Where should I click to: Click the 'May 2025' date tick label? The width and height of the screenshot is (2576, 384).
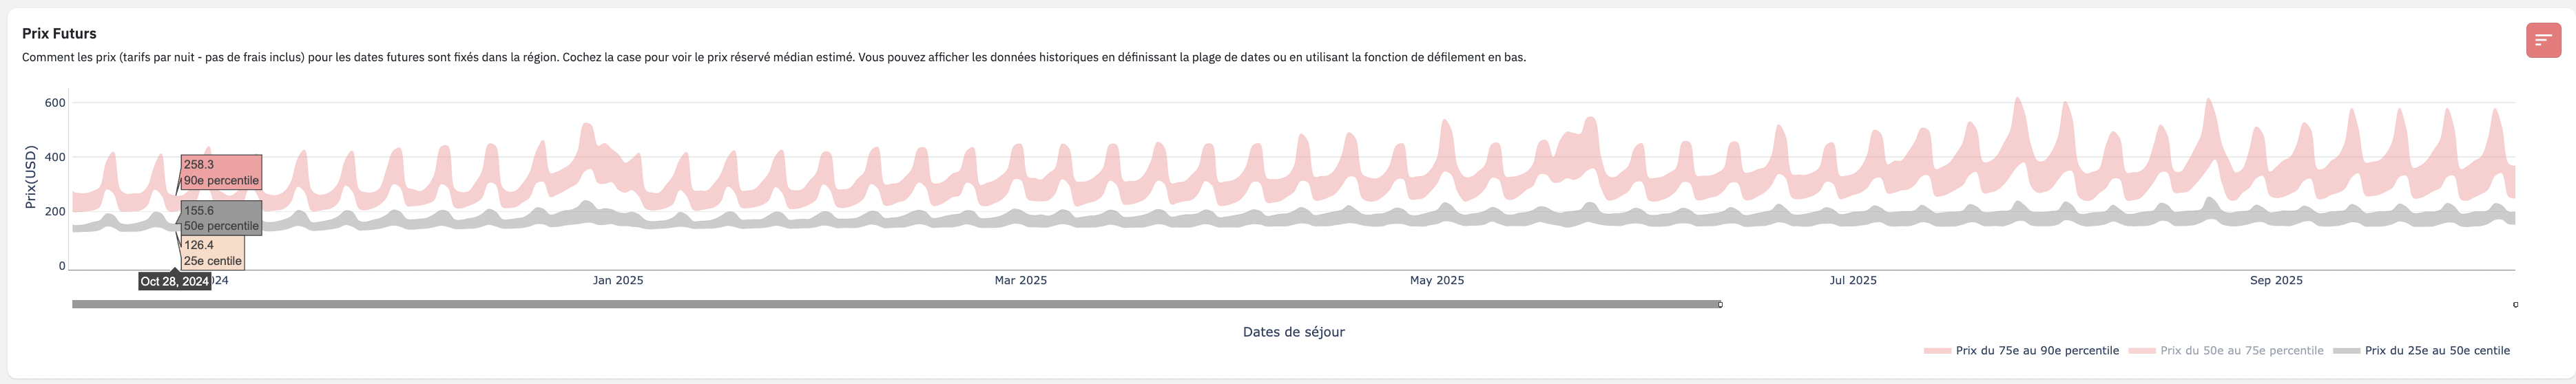[x=1436, y=281]
